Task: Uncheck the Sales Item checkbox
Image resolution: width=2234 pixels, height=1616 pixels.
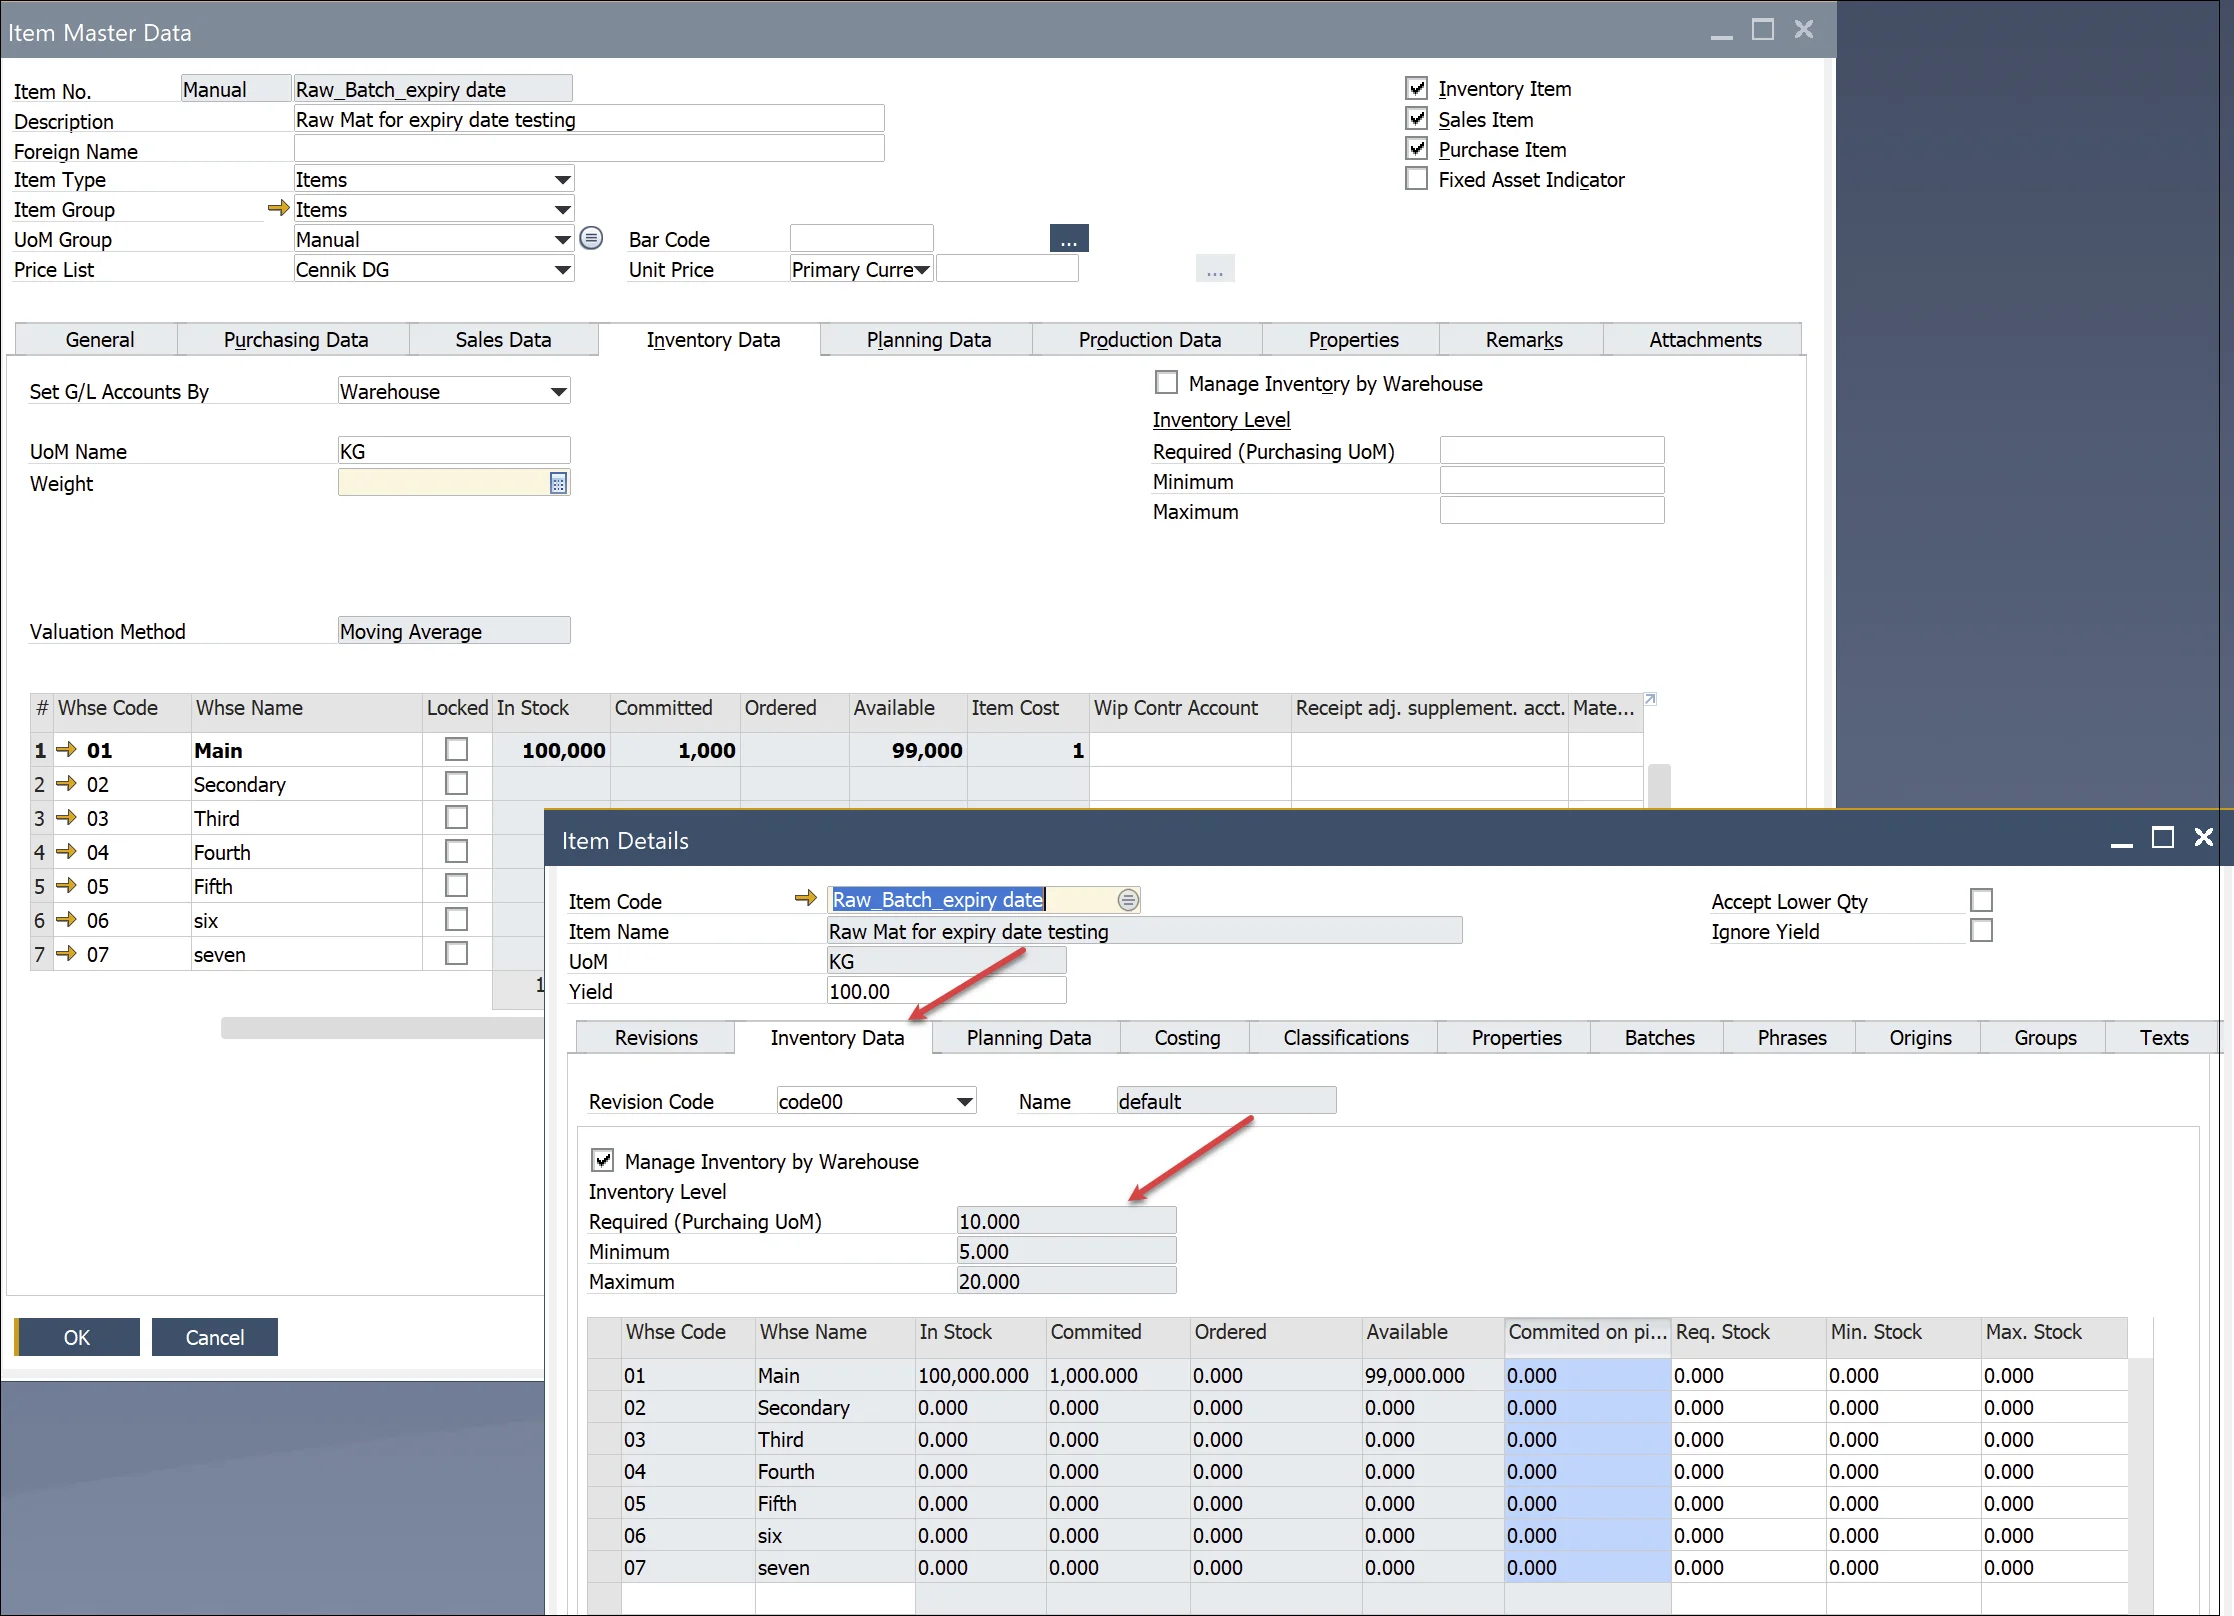Action: click(1416, 119)
